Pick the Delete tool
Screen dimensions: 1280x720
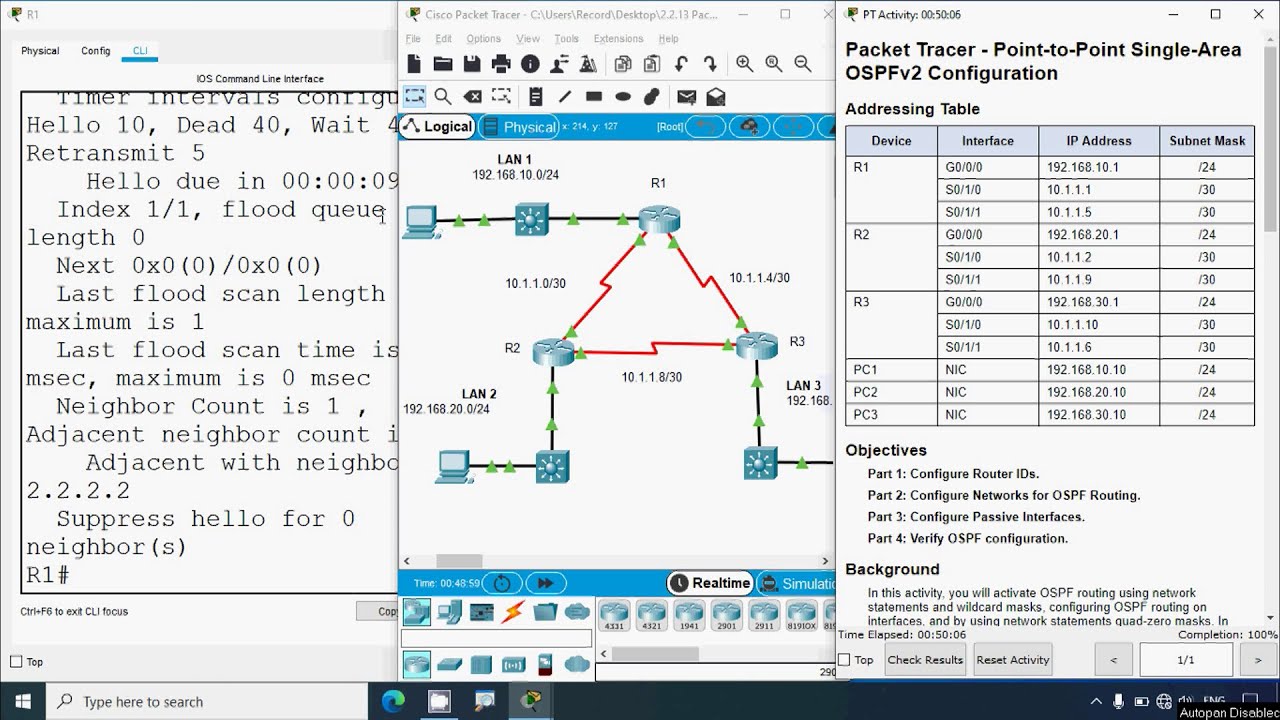pos(472,97)
